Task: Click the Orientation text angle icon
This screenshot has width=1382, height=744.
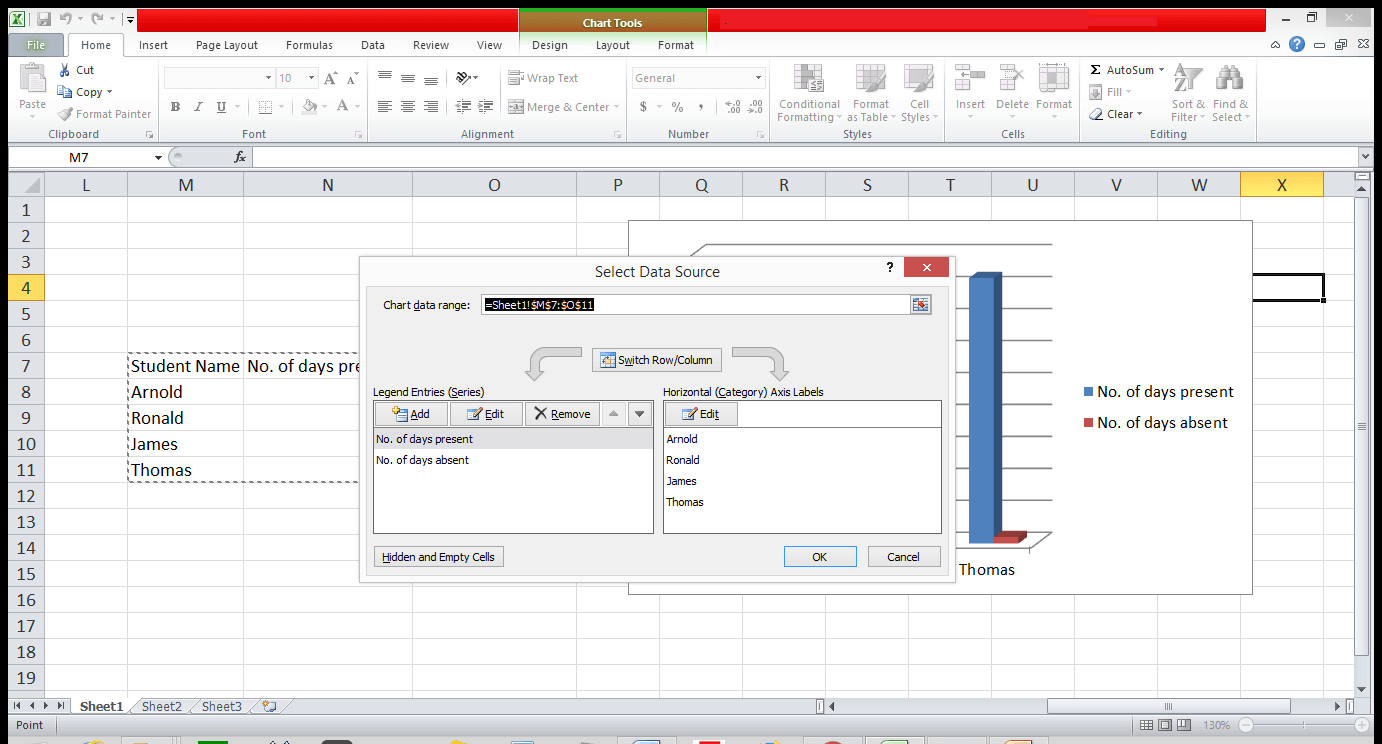Action: pos(463,78)
